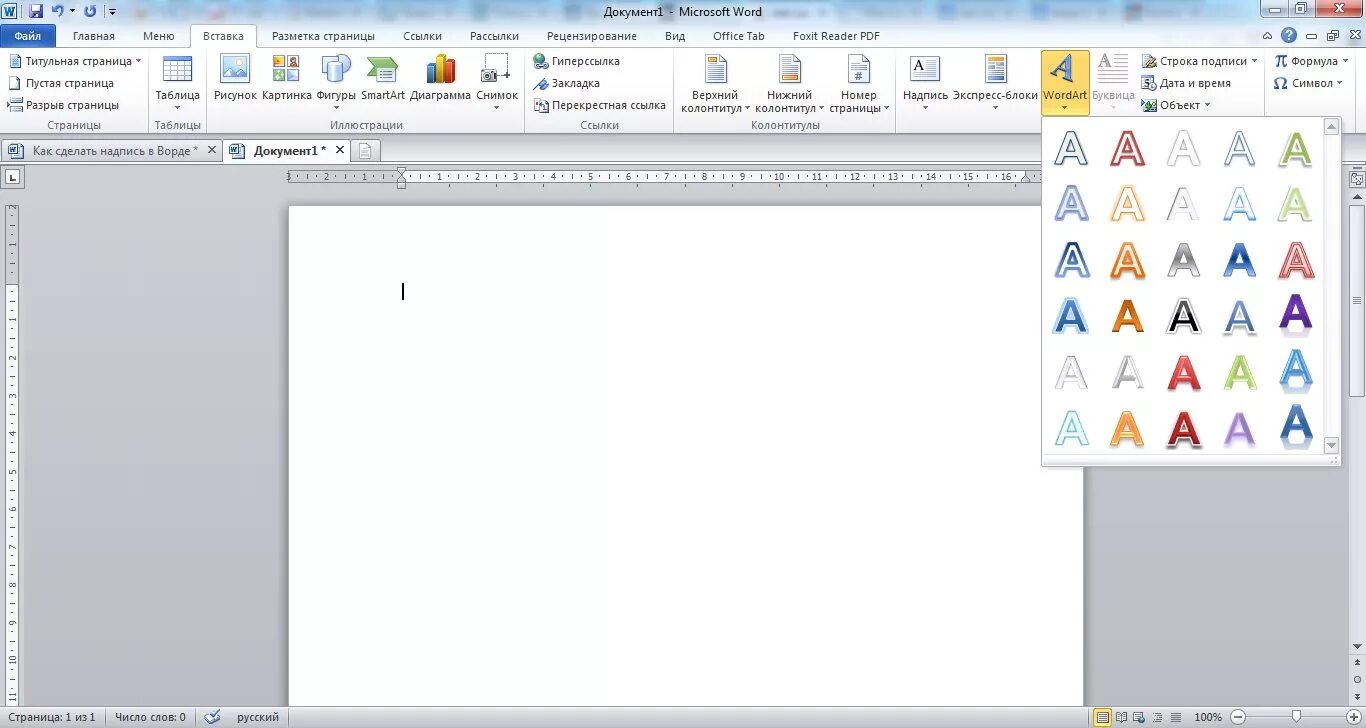
Task: Insert a Гиперссылка hyperlink
Action: (577, 61)
